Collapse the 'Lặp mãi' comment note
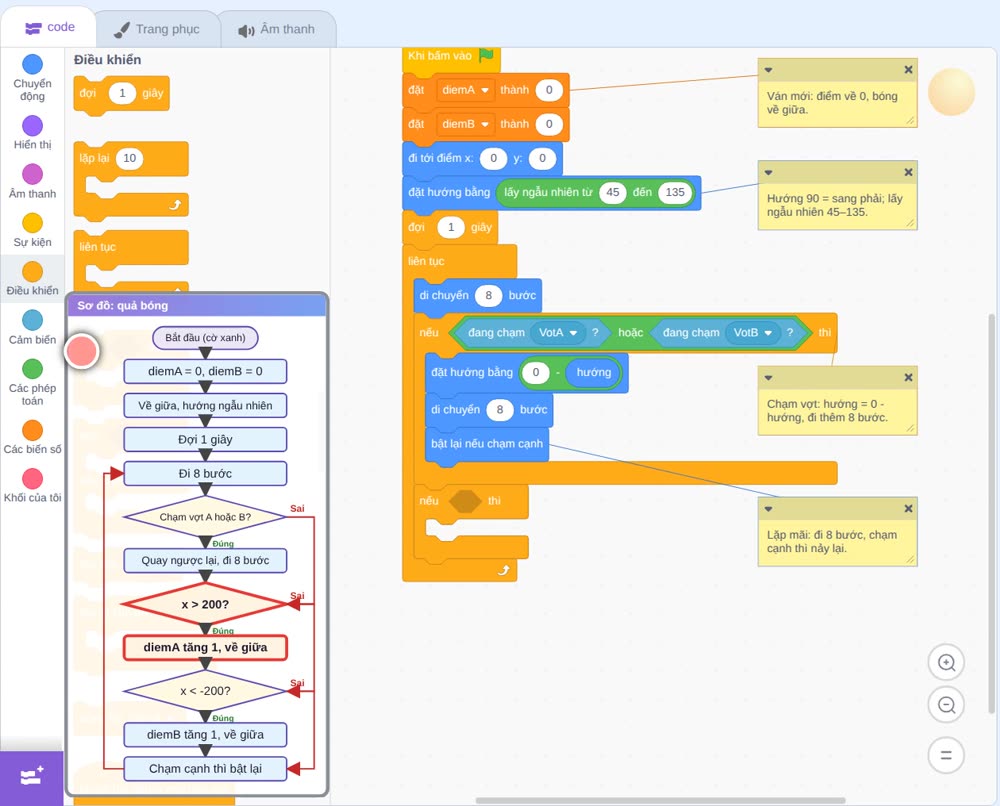This screenshot has width=1000, height=806. click(x=768, y=509)
